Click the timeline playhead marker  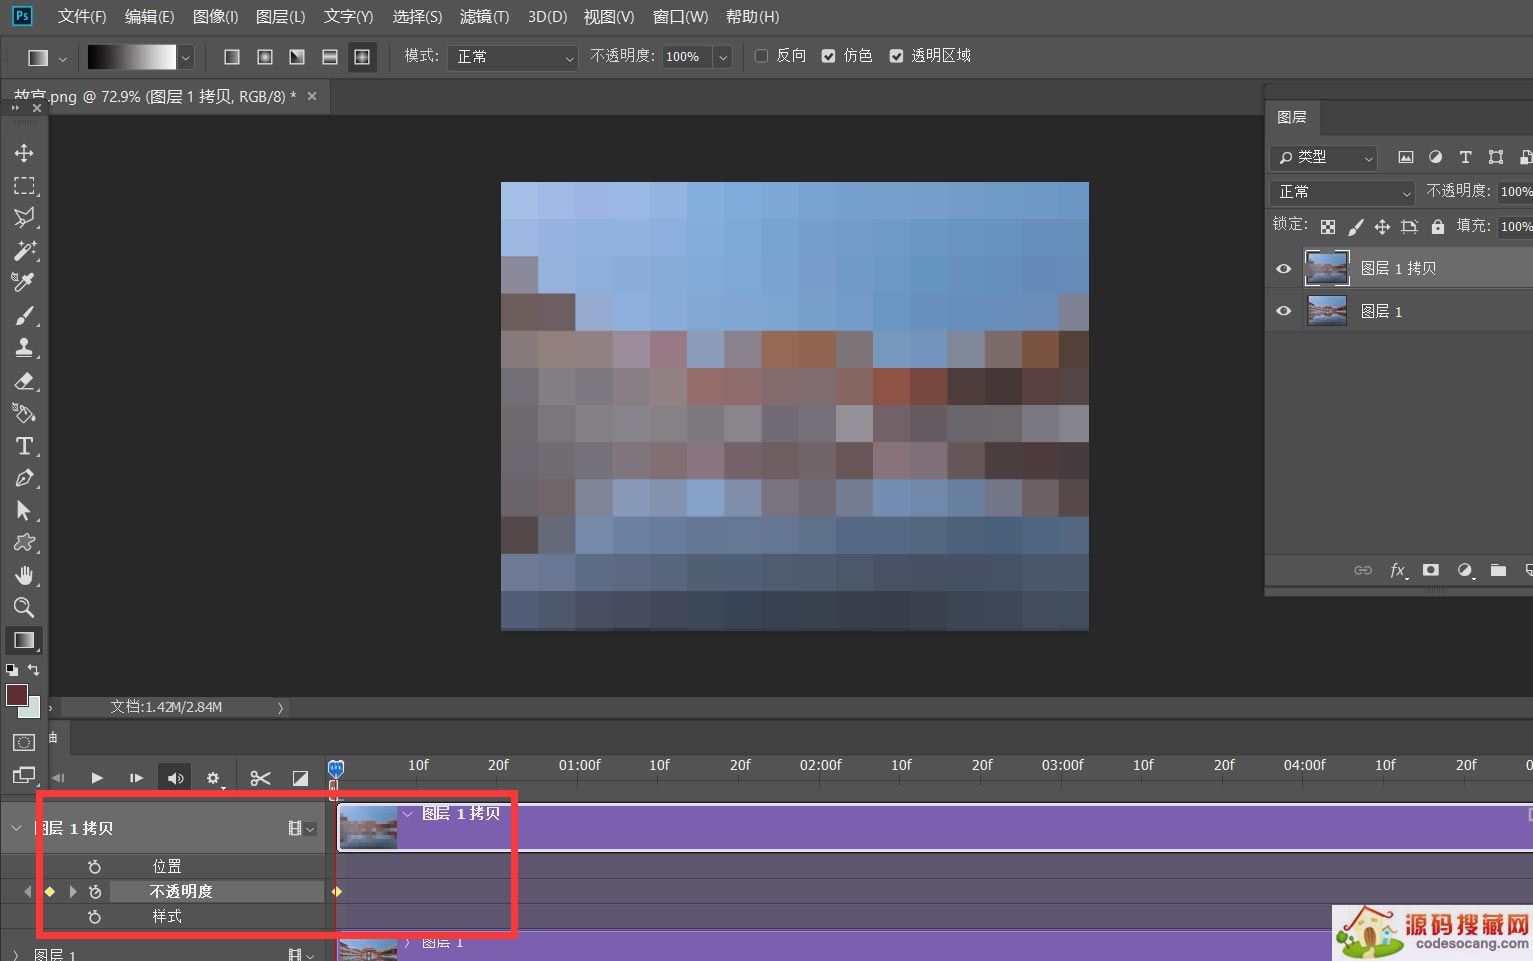(336, 768)
